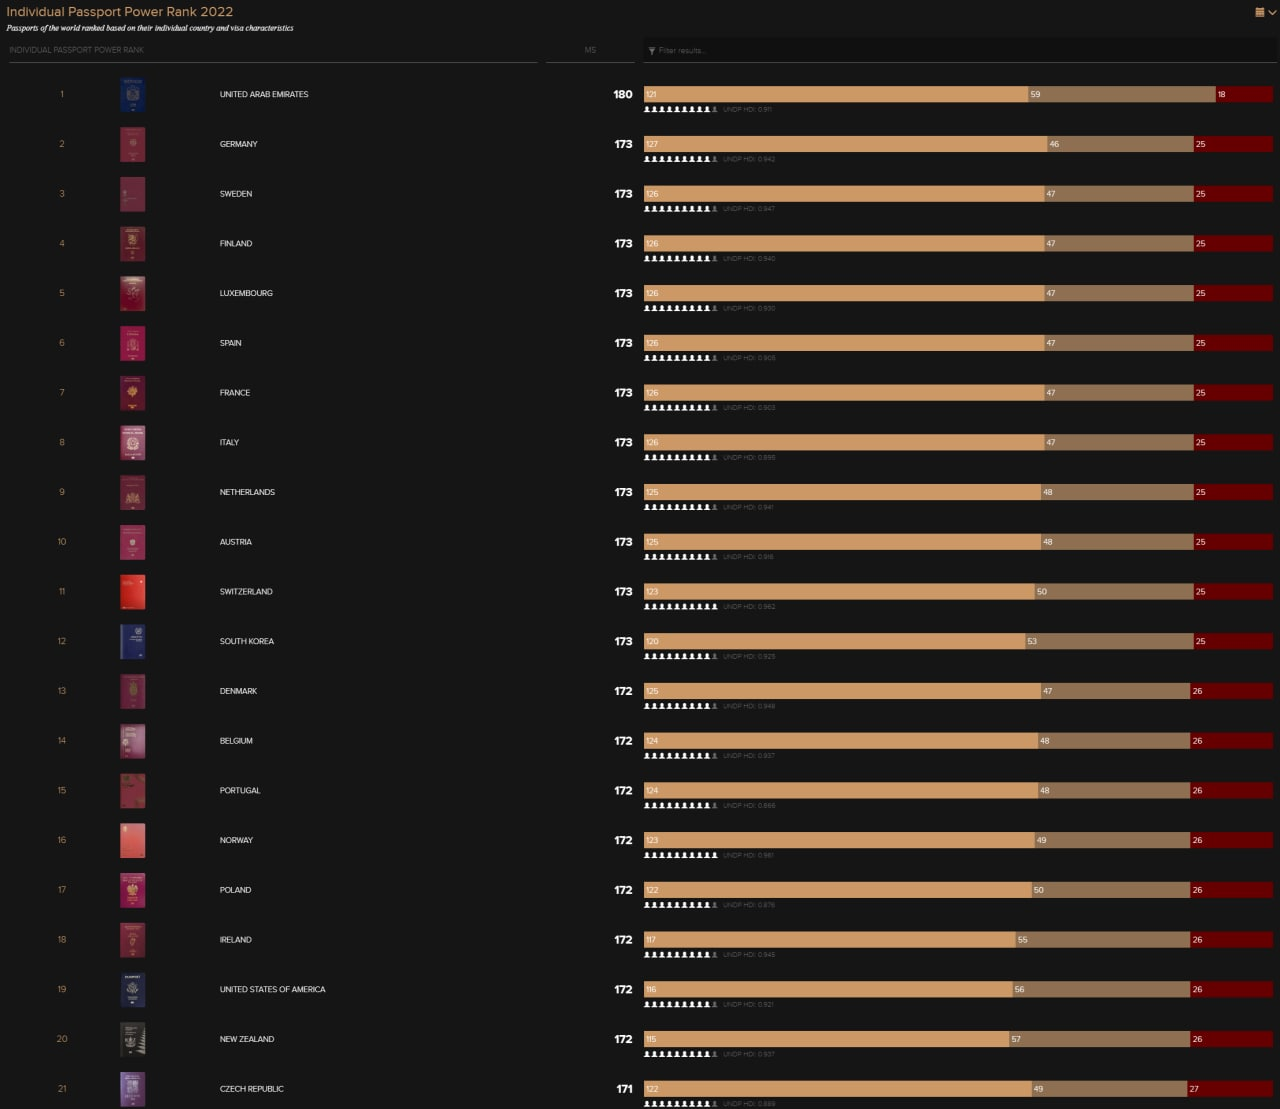Click Ireland's brown visa-on-arrival bar segment
The width and height of the screenshot is (1280, 1109).
click(1102, 940)
